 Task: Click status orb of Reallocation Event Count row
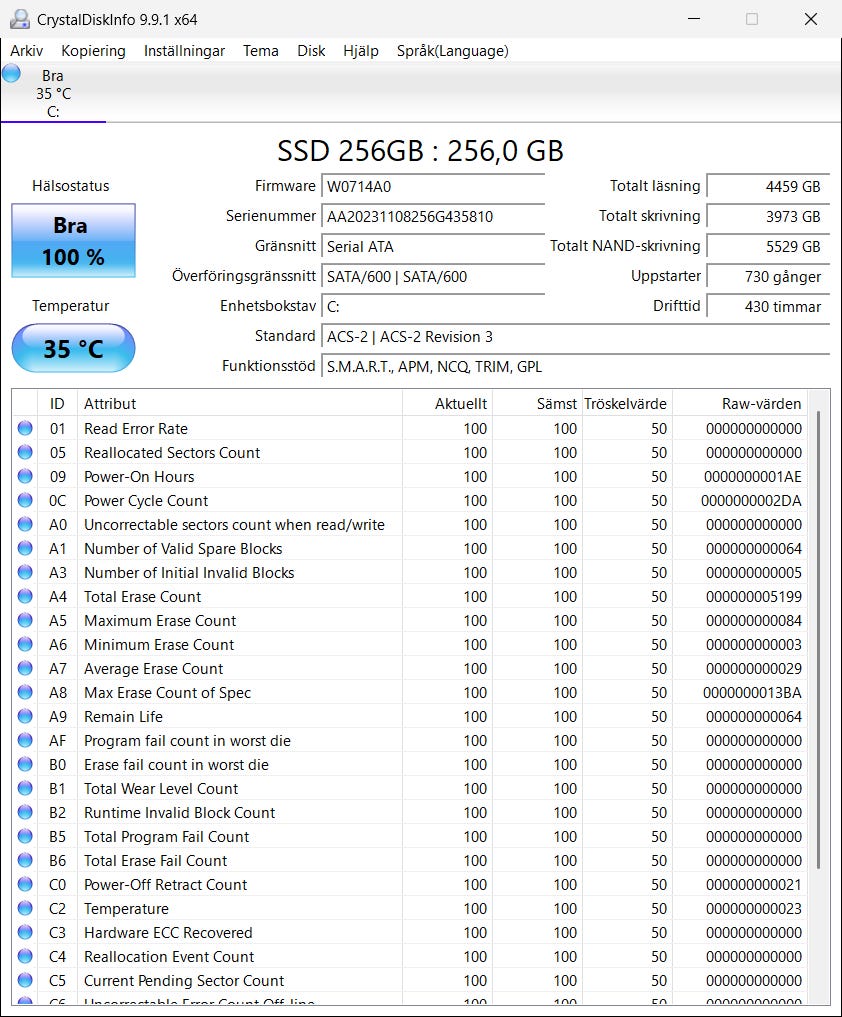(x=25, y=956)
